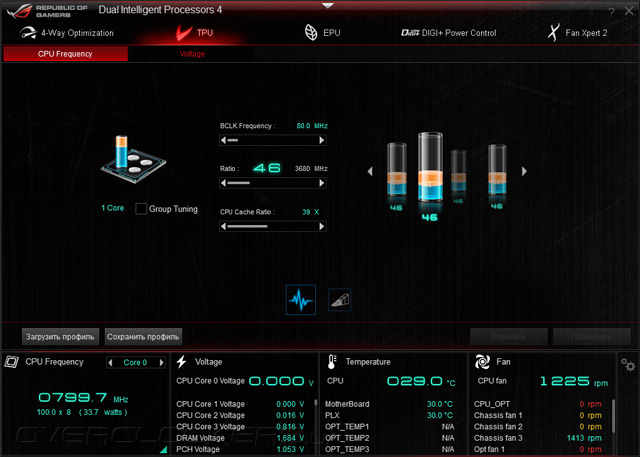The image size is (640, 457).
Task: Click the Ratio value 46
Action: tap(267, 168)
